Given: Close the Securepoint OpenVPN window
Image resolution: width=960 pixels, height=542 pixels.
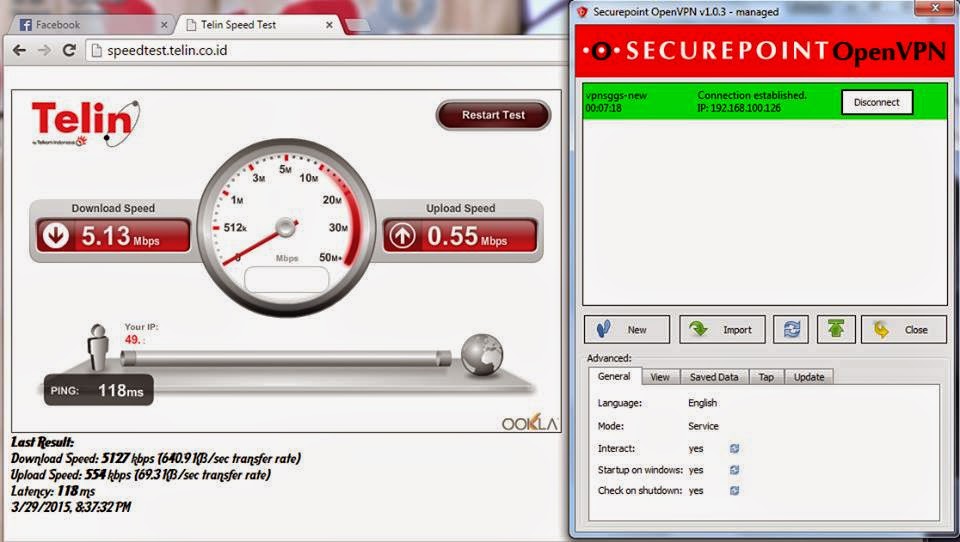Looking at the screenshot, I should pos(935,8).
